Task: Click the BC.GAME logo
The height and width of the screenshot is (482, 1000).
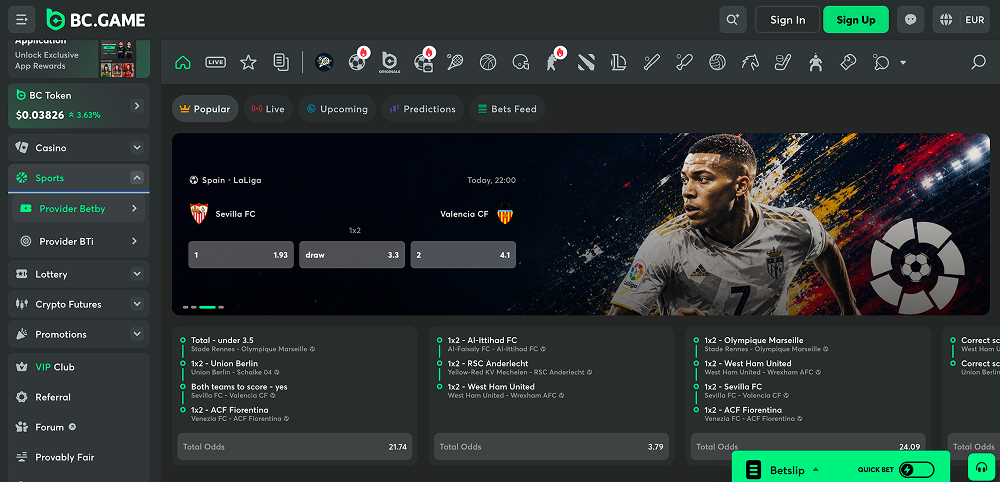Action: pyautogui.click(x=96, y=20)
